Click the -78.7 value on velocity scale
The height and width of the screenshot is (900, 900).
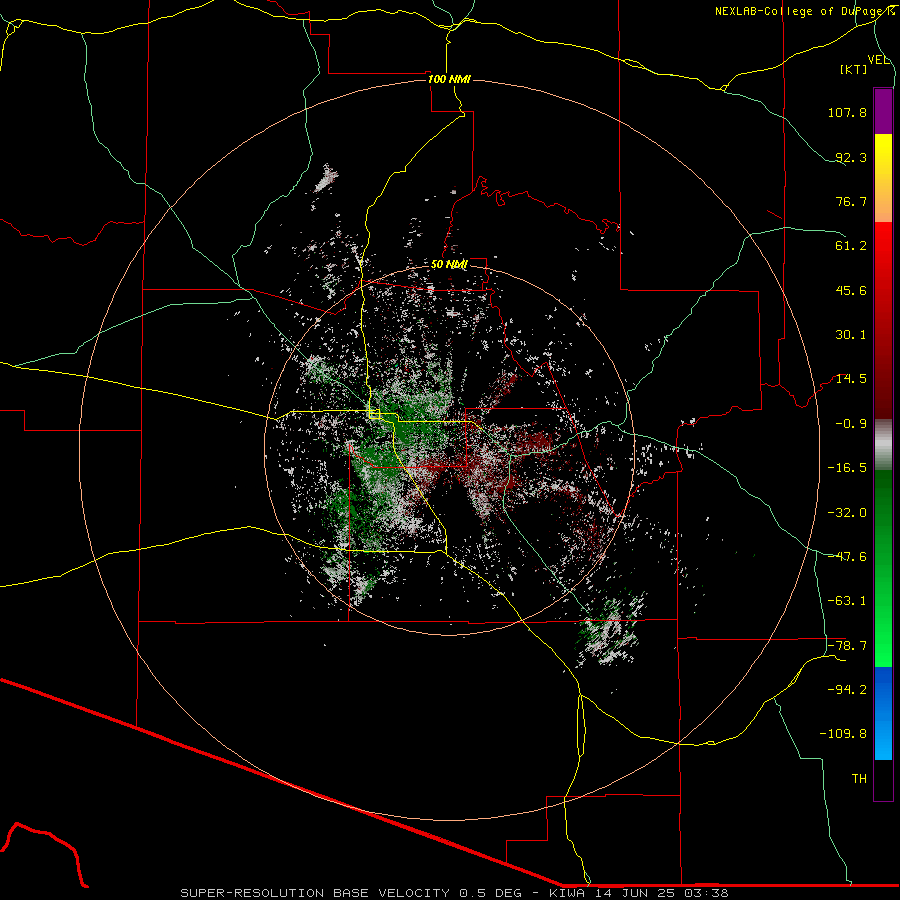tap(847, 646)
